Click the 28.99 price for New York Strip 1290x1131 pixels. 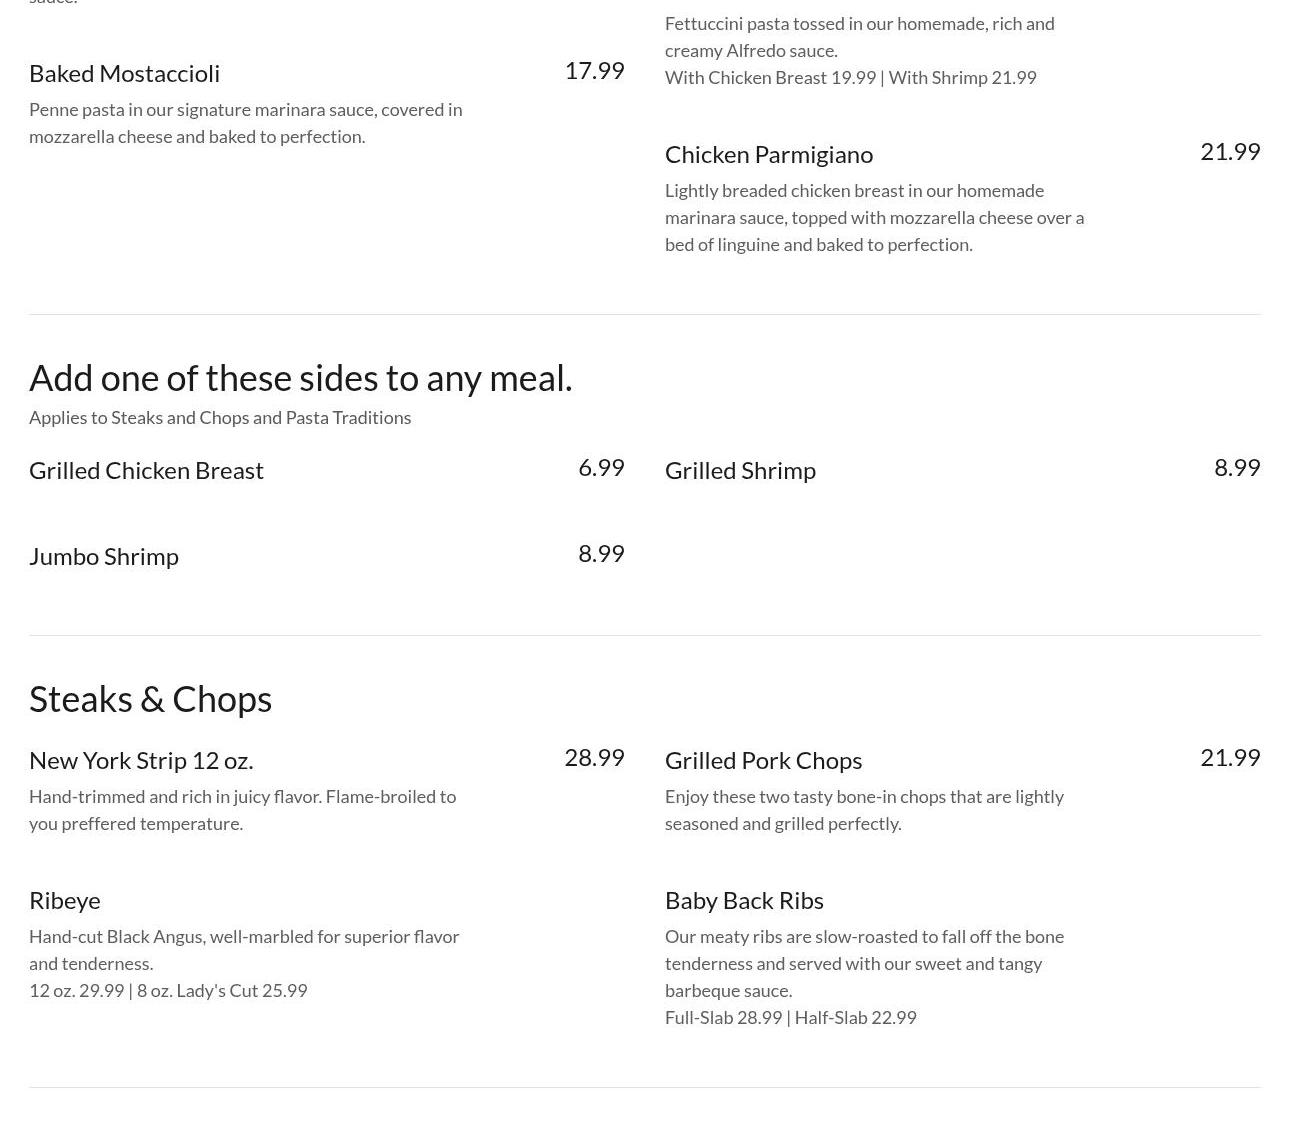tap(594, 757)
